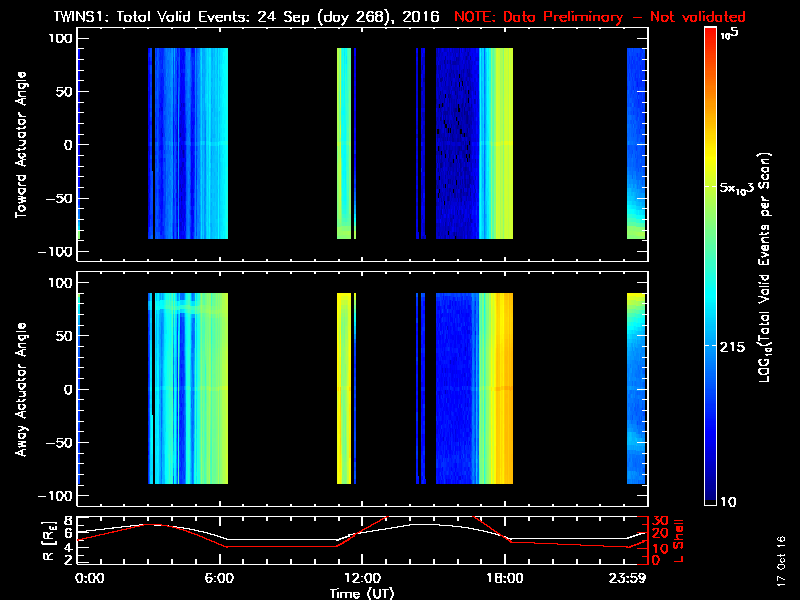Click the Time (UT) axis label
Screen dimensions: 800x600
pyautogui.click(x=362, y=592)
